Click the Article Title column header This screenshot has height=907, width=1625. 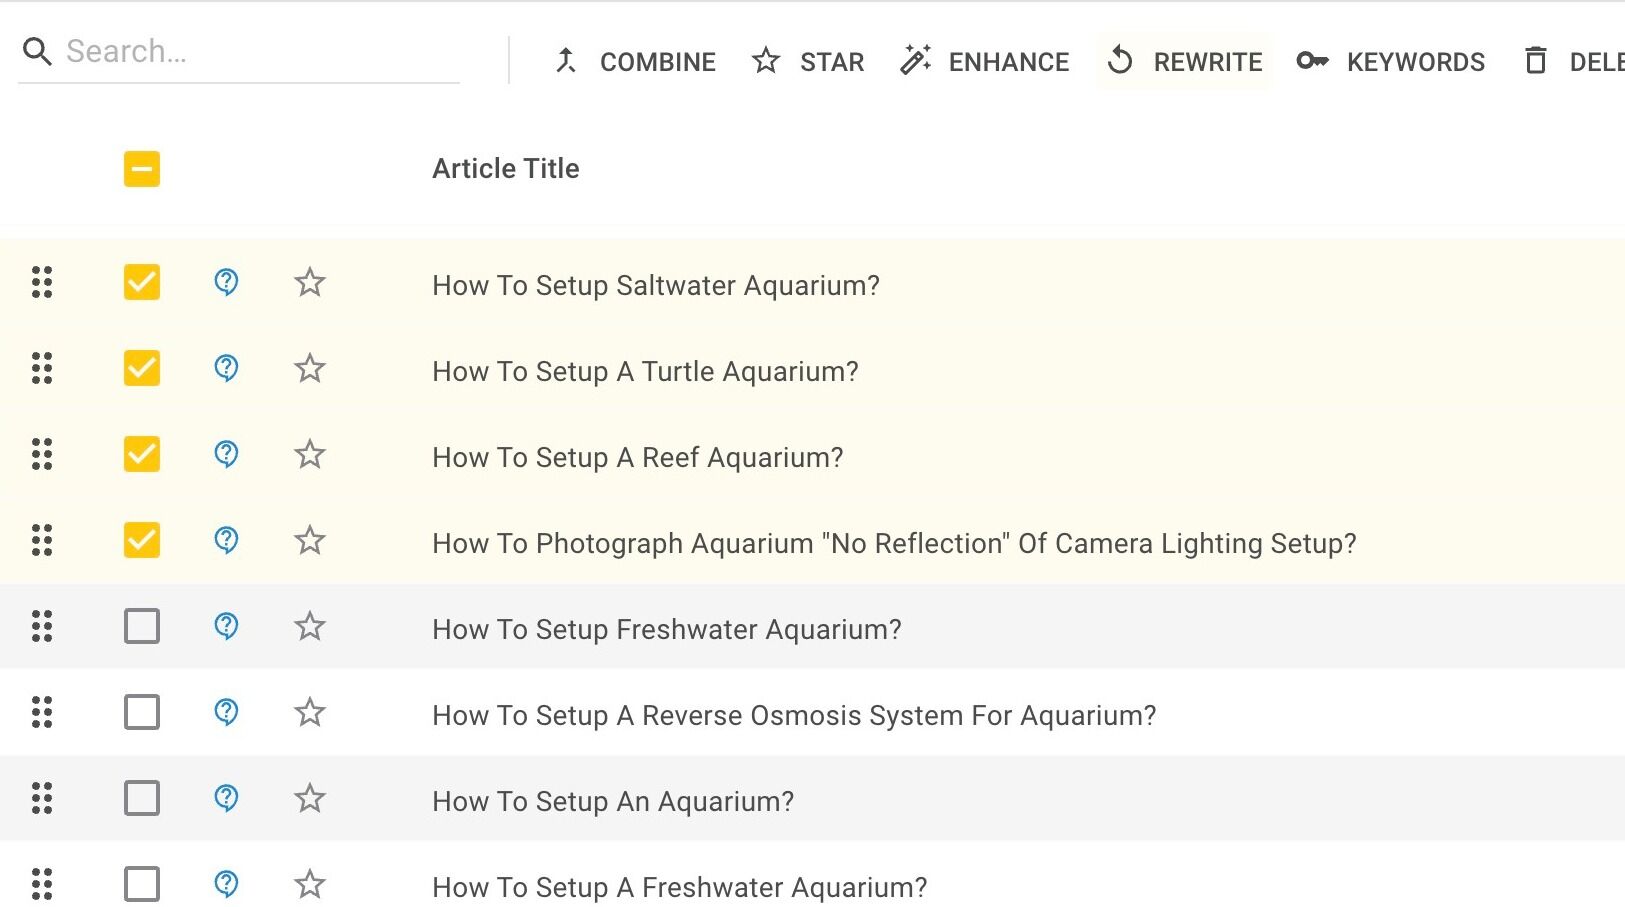click(506, 169)
